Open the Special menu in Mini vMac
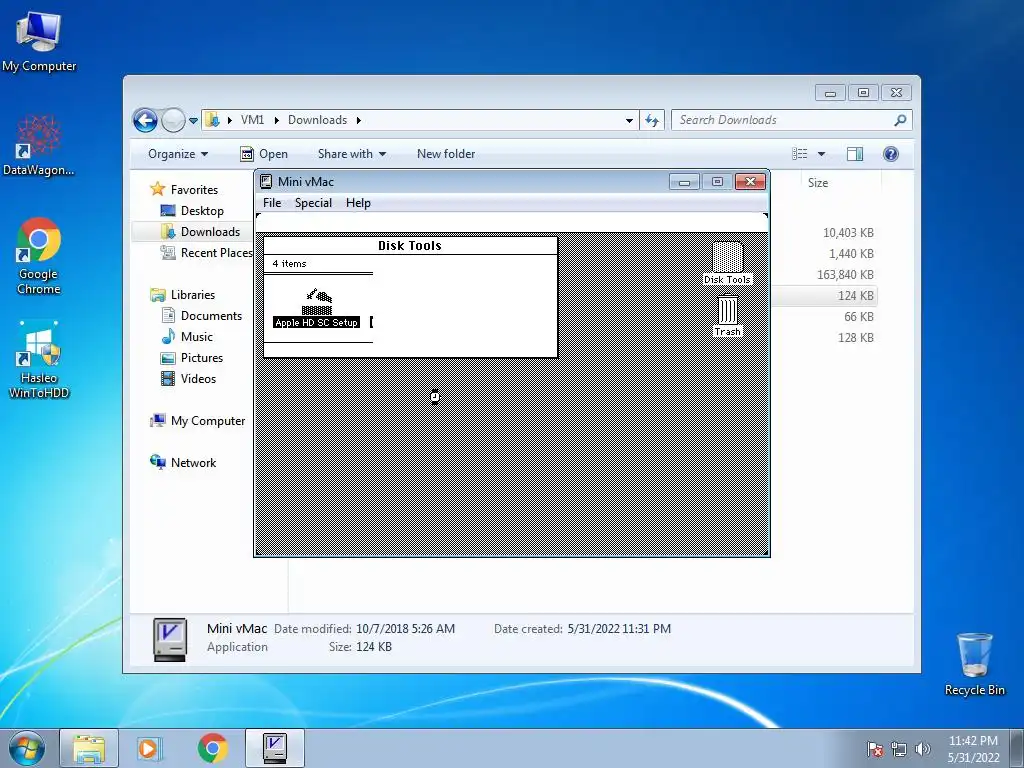Image resolution: width=1024 pixels, height=768 pixels. click(x=313, y=202)
